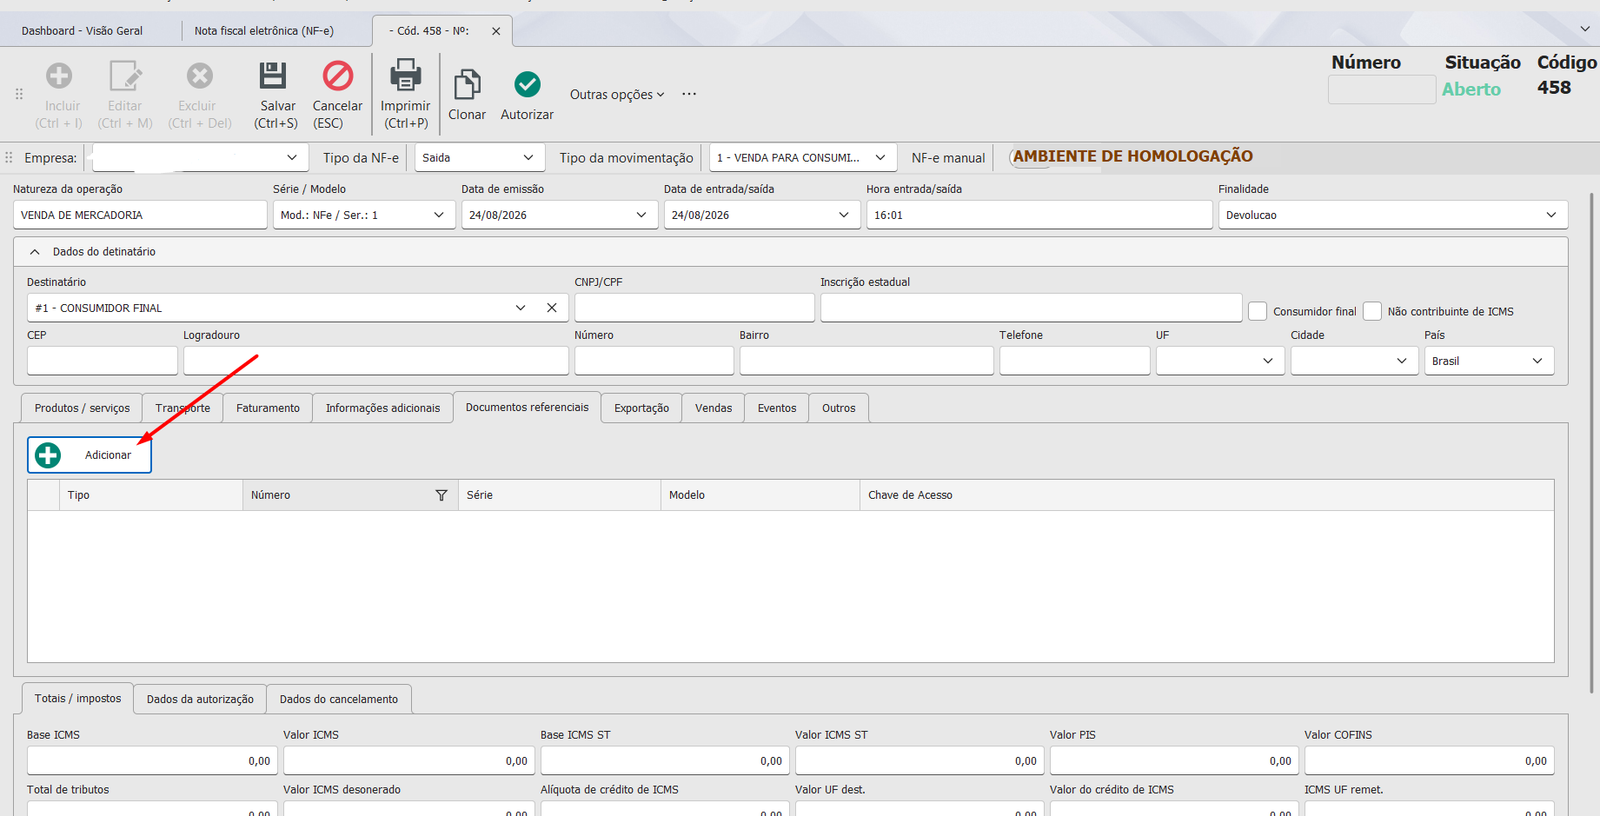The height and width of the screenshot is (816, 1600).
Task: Click the CEP input field
Action: pos(102,361)
